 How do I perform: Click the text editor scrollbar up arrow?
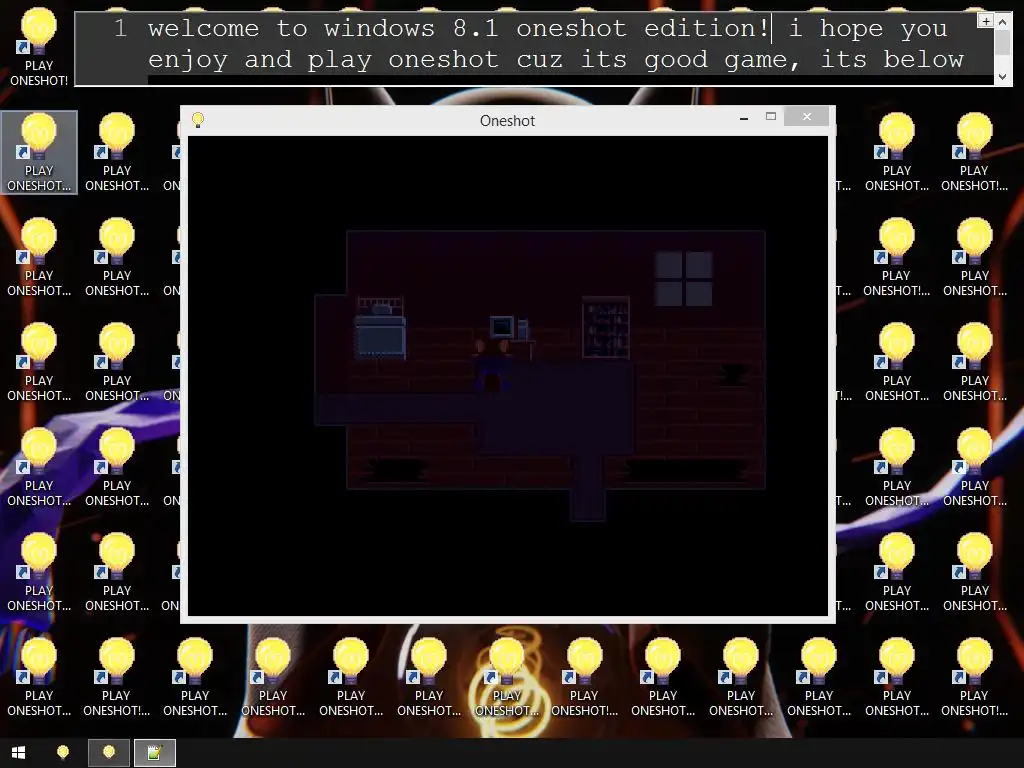point(1003,22)
